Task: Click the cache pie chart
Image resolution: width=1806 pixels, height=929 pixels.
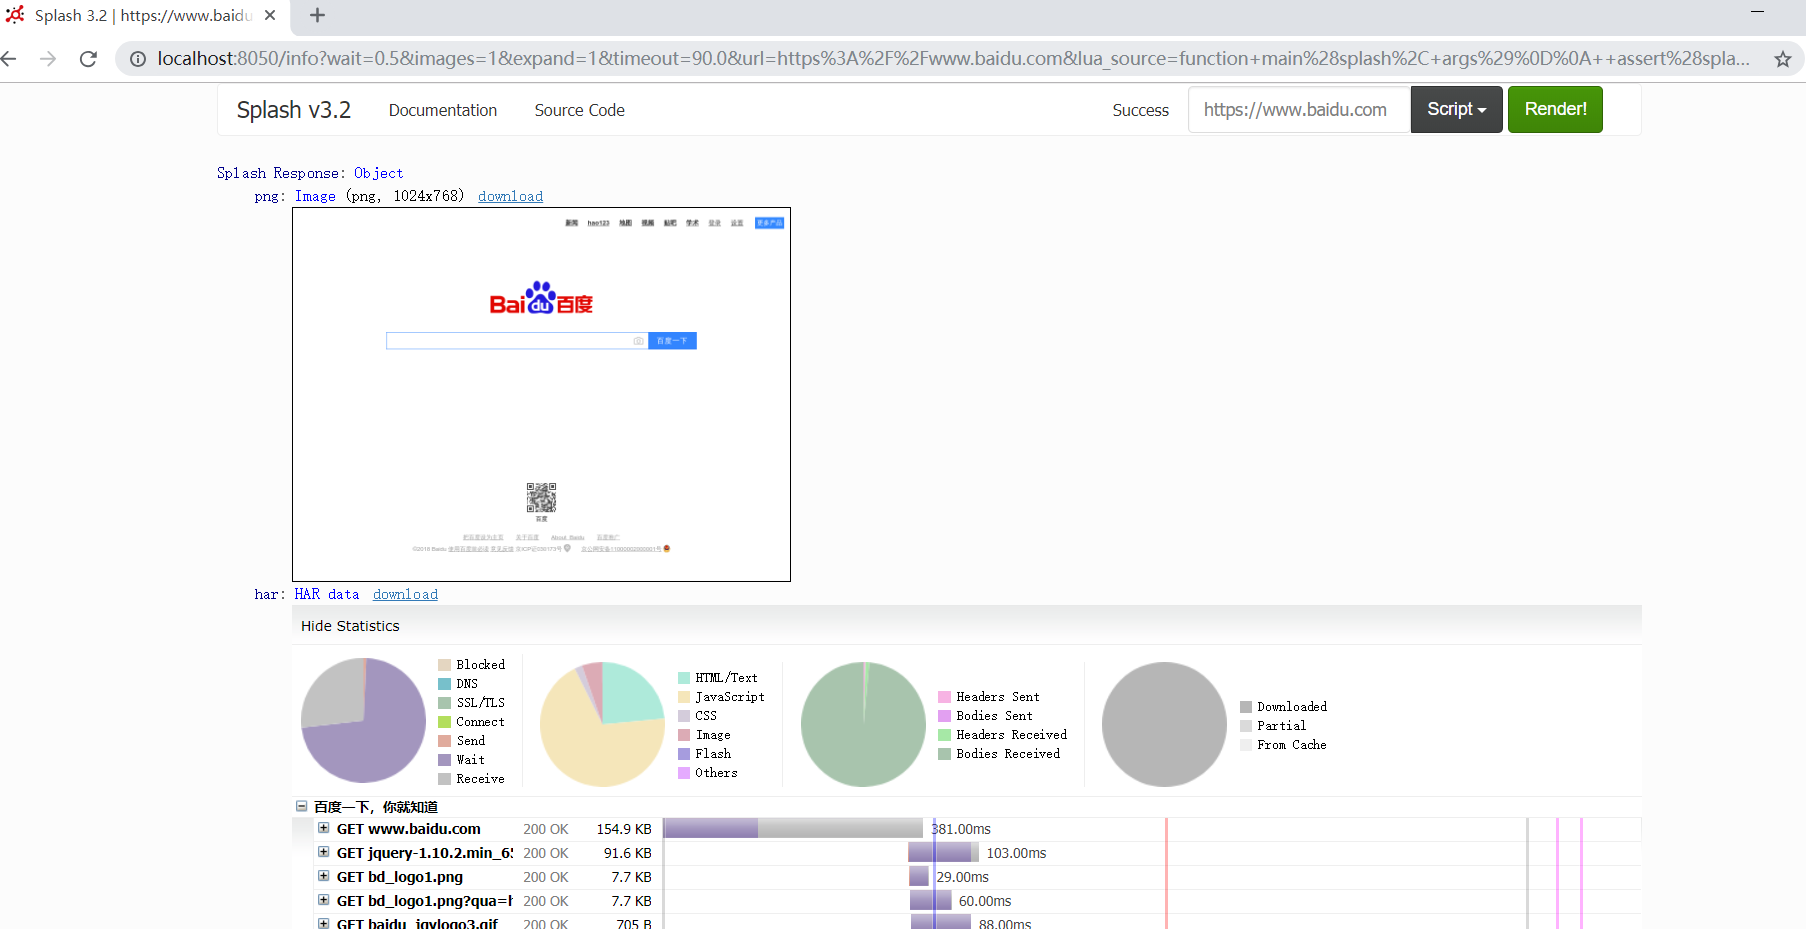Action: [1164, 724]
